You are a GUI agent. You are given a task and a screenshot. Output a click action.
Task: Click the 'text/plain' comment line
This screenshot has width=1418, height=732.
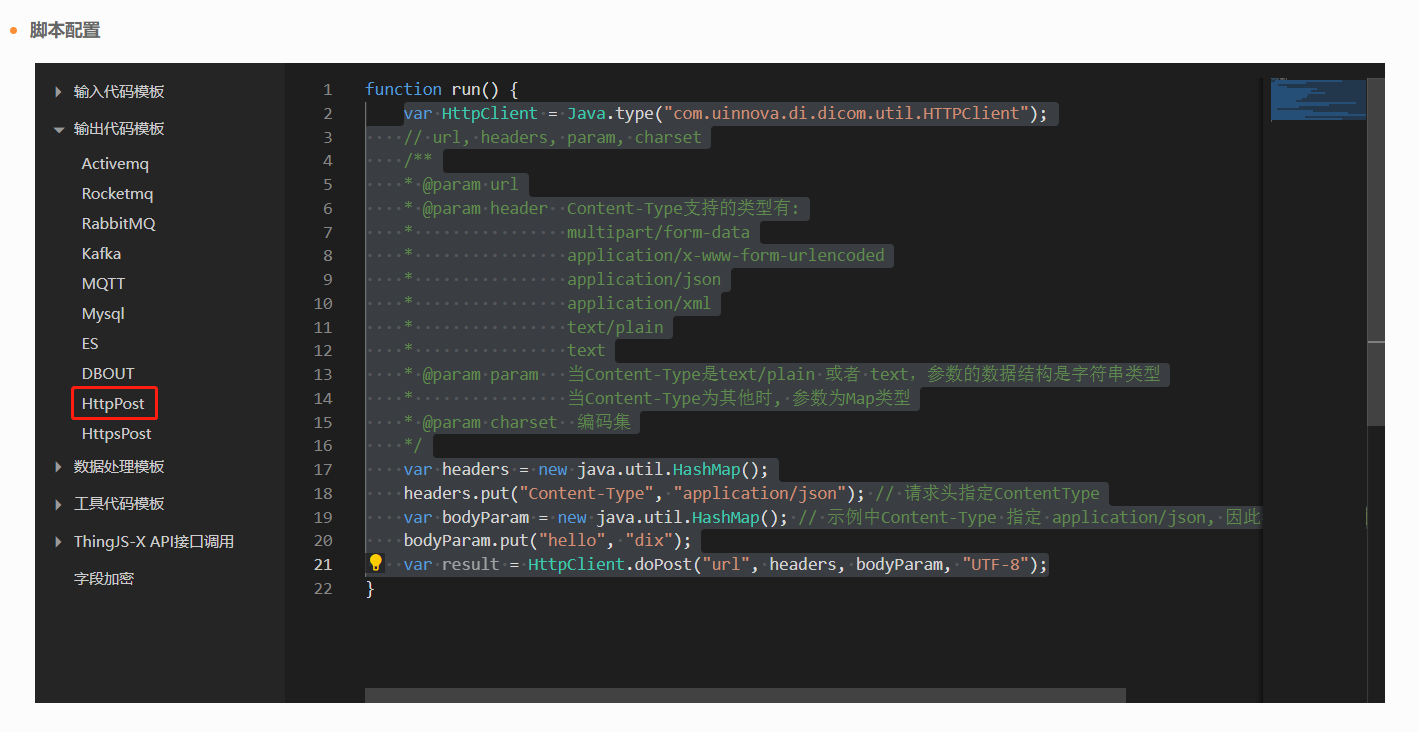click(615, 327)
